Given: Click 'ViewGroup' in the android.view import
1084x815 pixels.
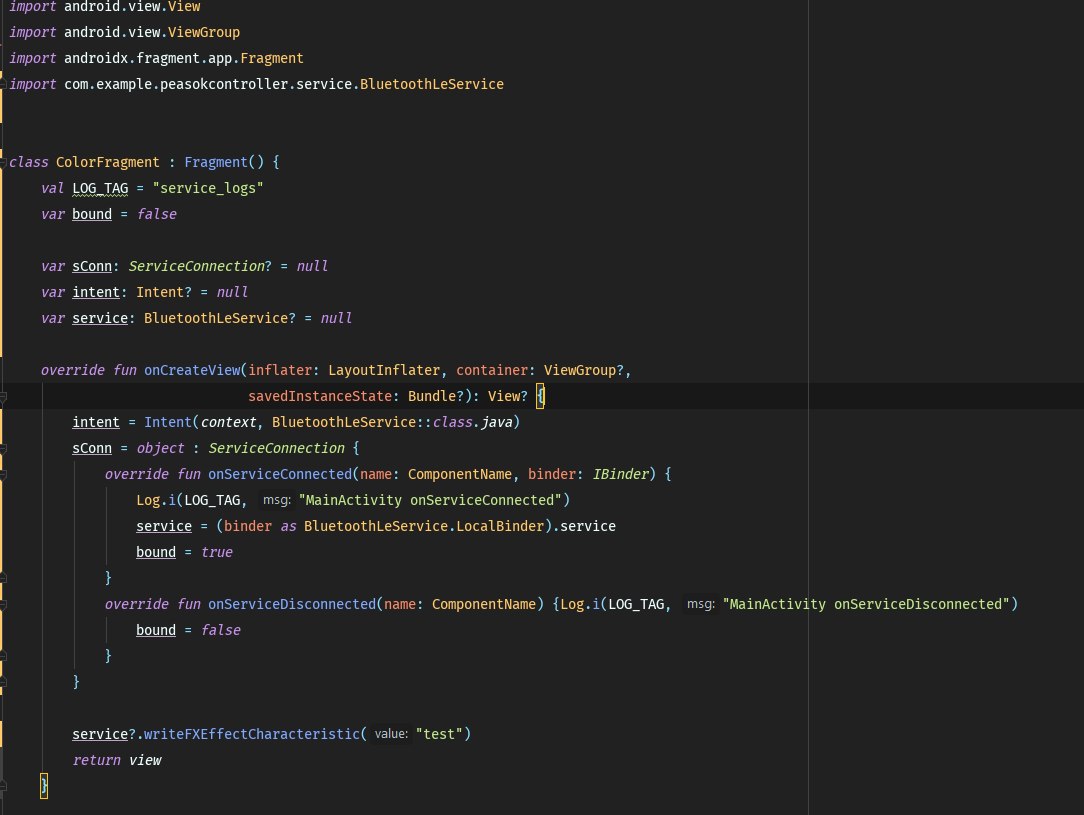Looking at the screenshot, I should (204, 32).
